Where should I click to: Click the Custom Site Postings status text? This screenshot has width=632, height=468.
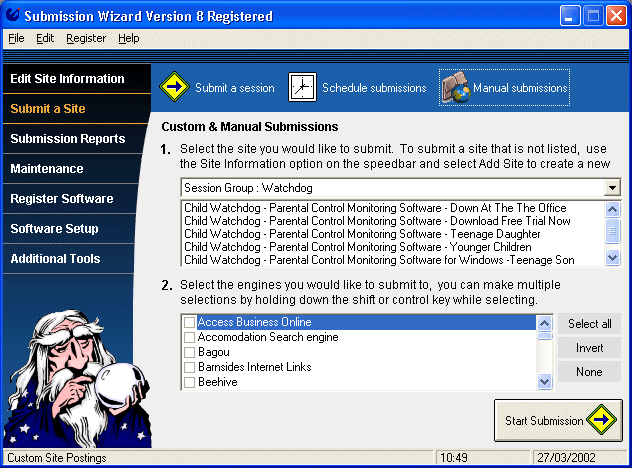coord(57,458)
